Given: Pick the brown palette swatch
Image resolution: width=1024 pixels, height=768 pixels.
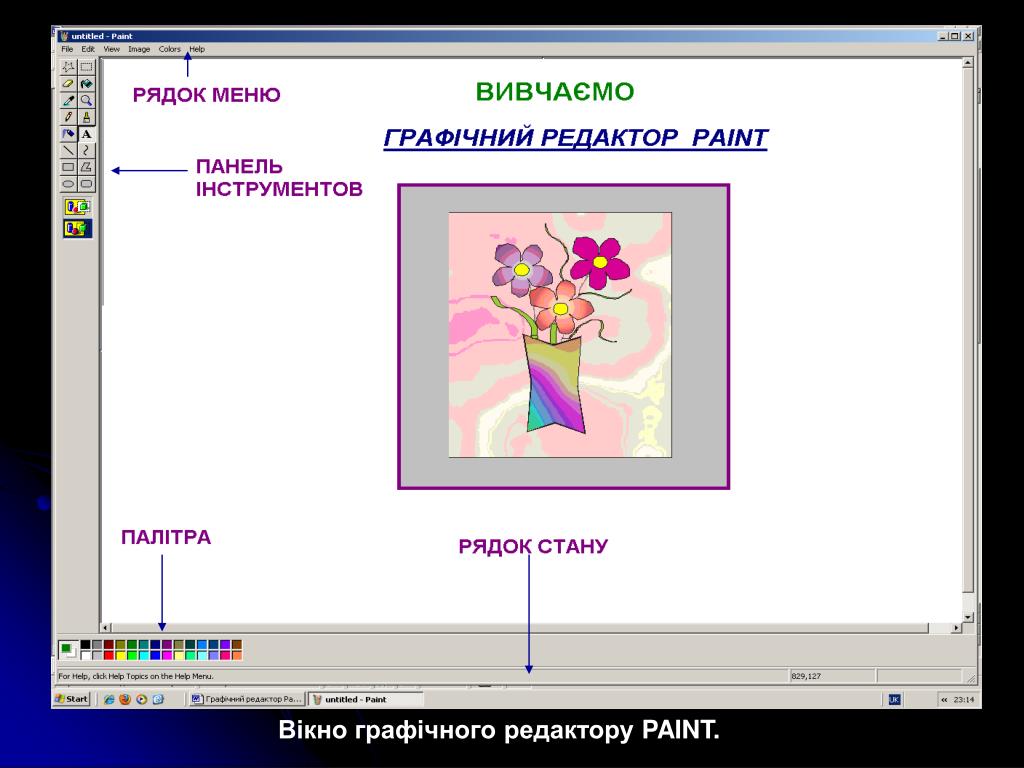Looking at the screenshot, I should point(237,645).
